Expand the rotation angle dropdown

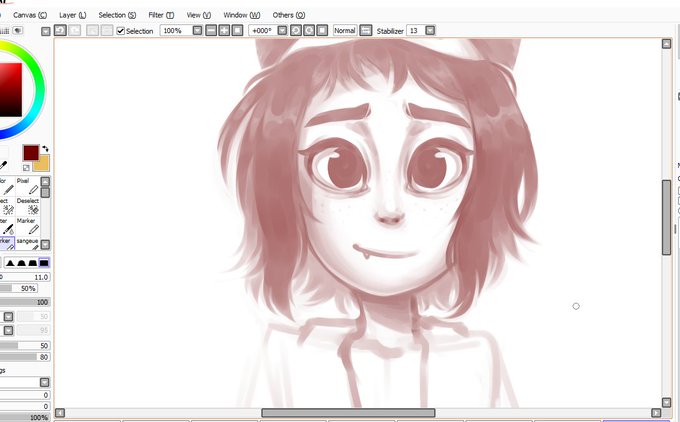pos(282,31)
